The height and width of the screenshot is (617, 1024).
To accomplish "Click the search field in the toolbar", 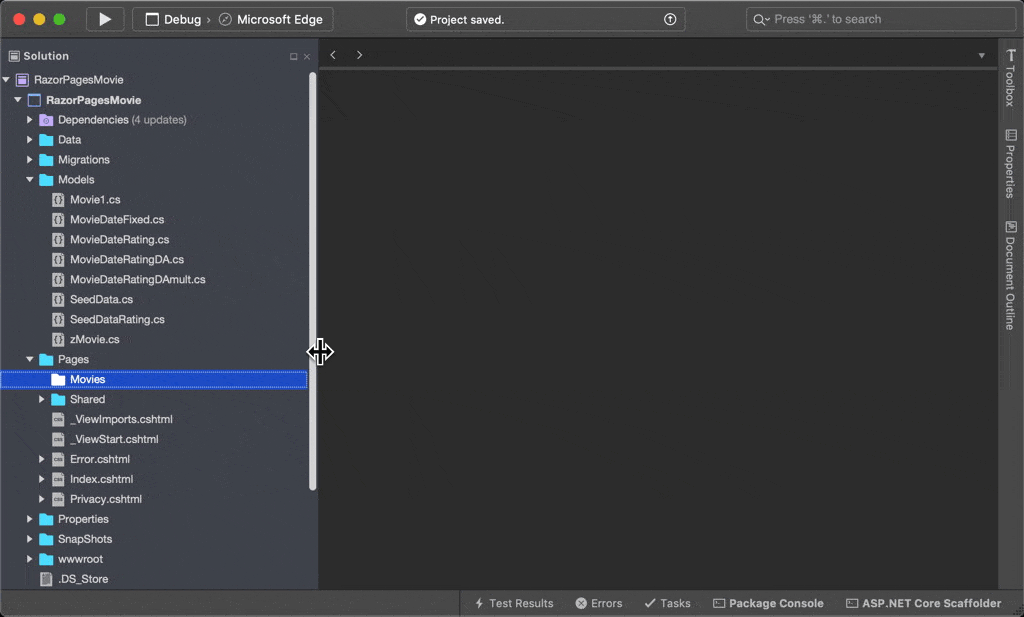I will click(878, 19).
